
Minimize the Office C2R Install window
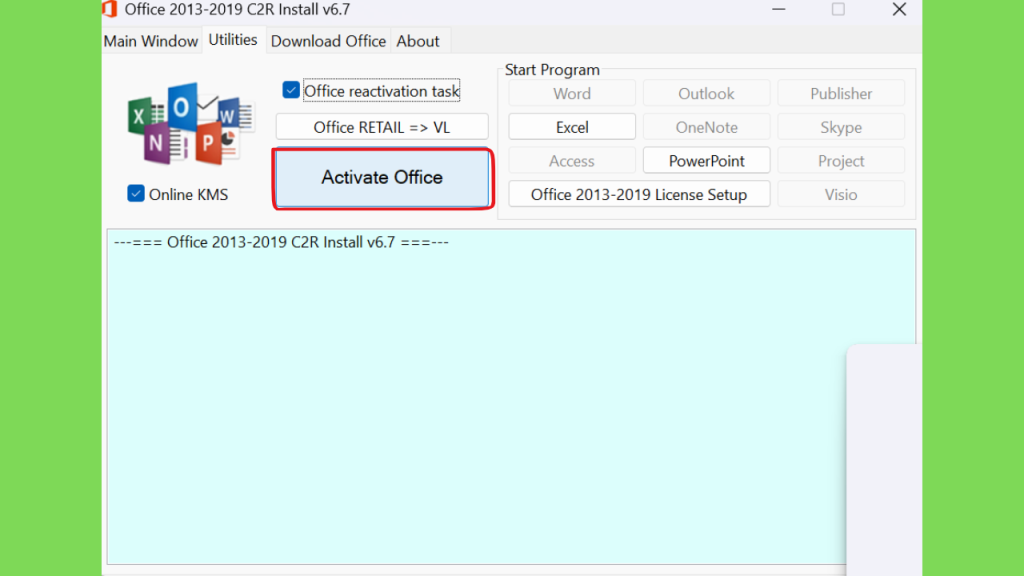pyautogui.click(x=778, y=9)
